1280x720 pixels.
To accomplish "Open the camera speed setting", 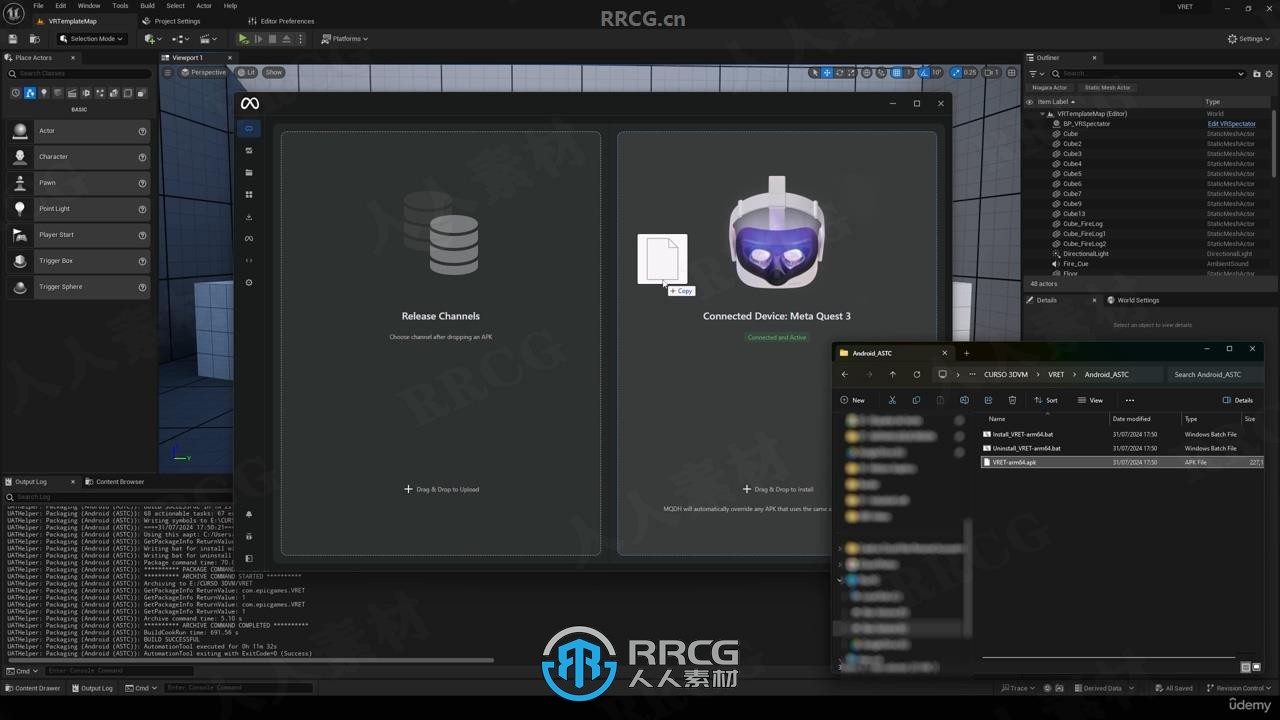I will pos(991,72).
